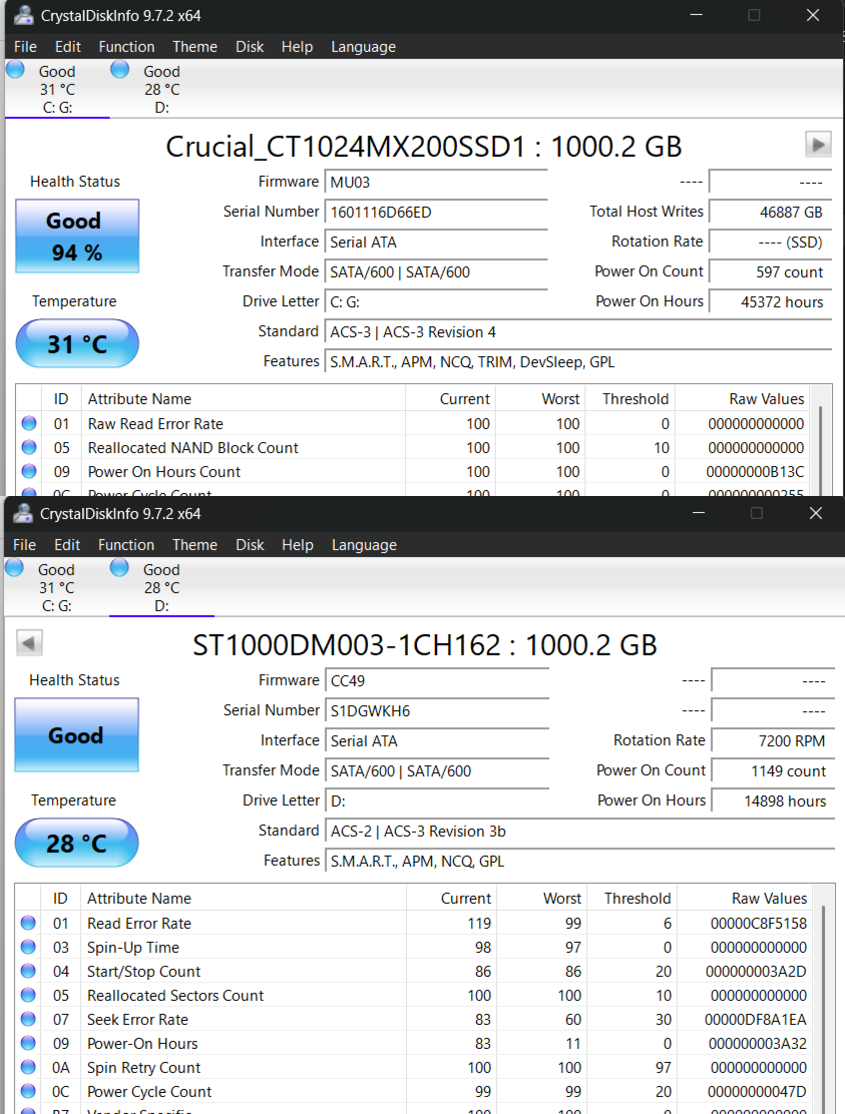Open File menu in top window
This screenshot has width=845, height=1114.
[x=25, y=47]
